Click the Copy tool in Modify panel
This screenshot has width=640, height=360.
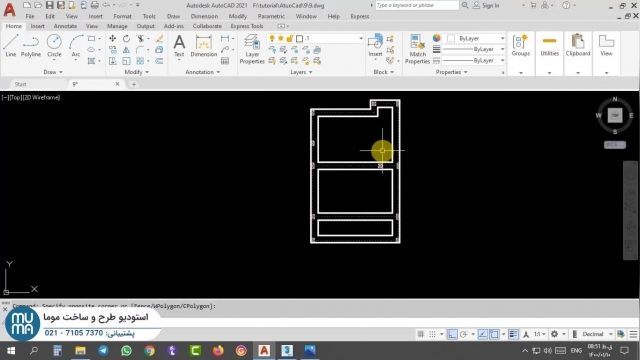112,50
